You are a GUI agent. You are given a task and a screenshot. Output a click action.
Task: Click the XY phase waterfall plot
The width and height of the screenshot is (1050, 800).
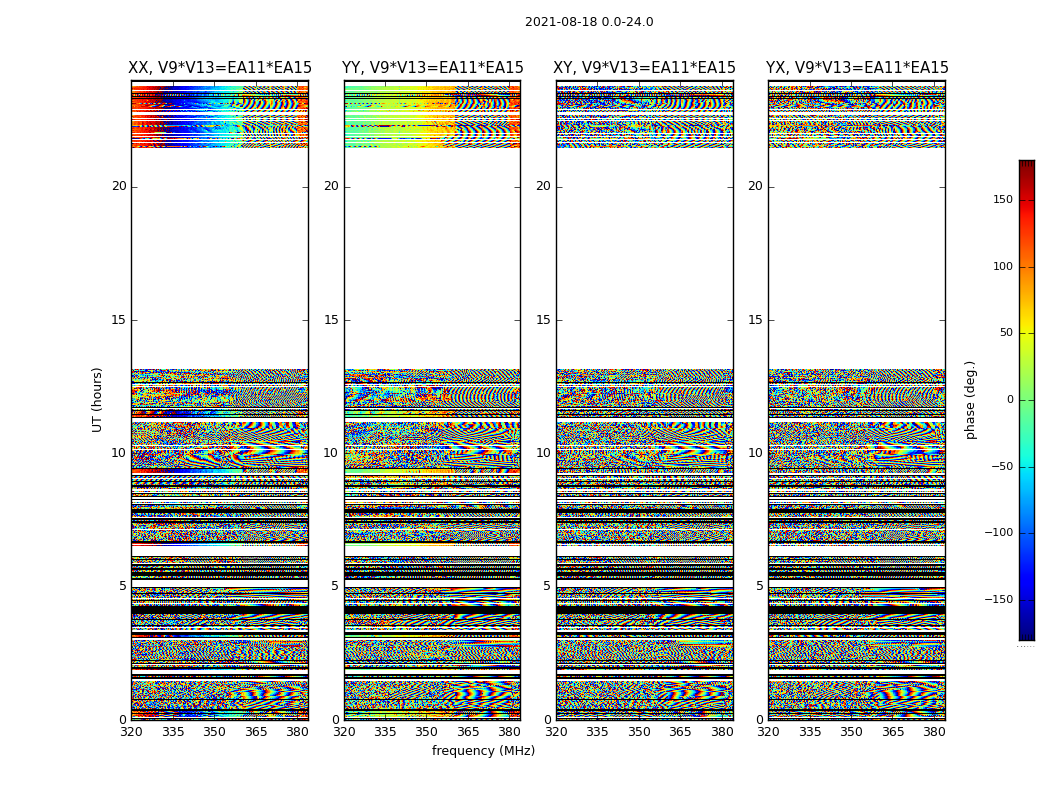coord(645,400)
